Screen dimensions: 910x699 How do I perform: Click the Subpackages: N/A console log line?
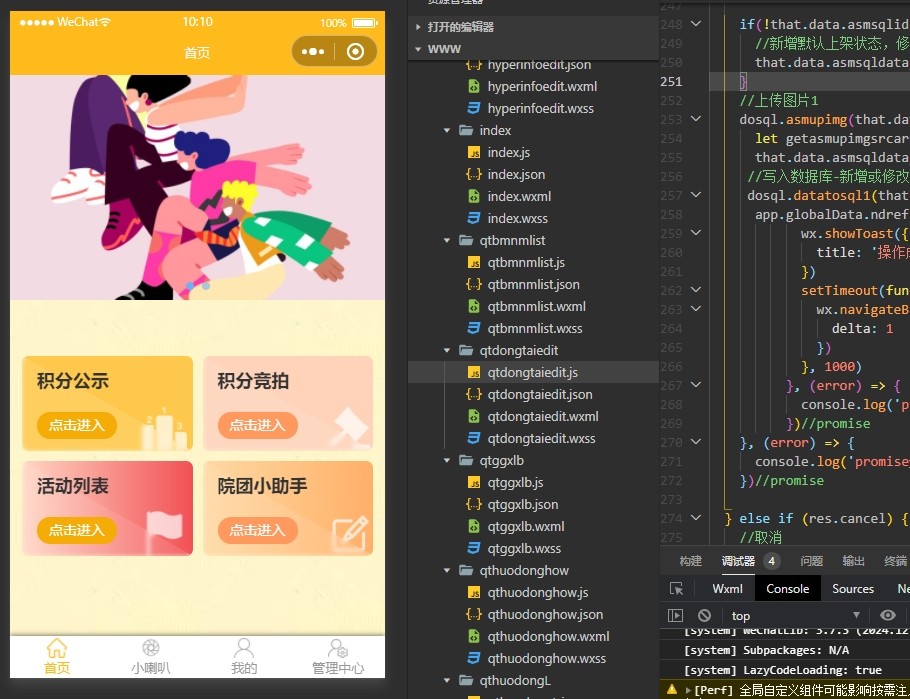[766, 650]
